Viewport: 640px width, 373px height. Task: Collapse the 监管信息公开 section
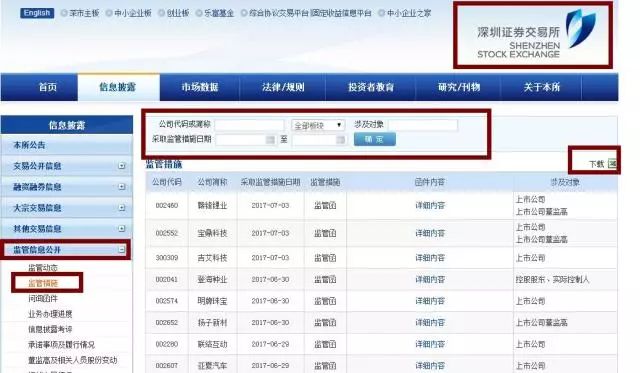coord(122,249)
